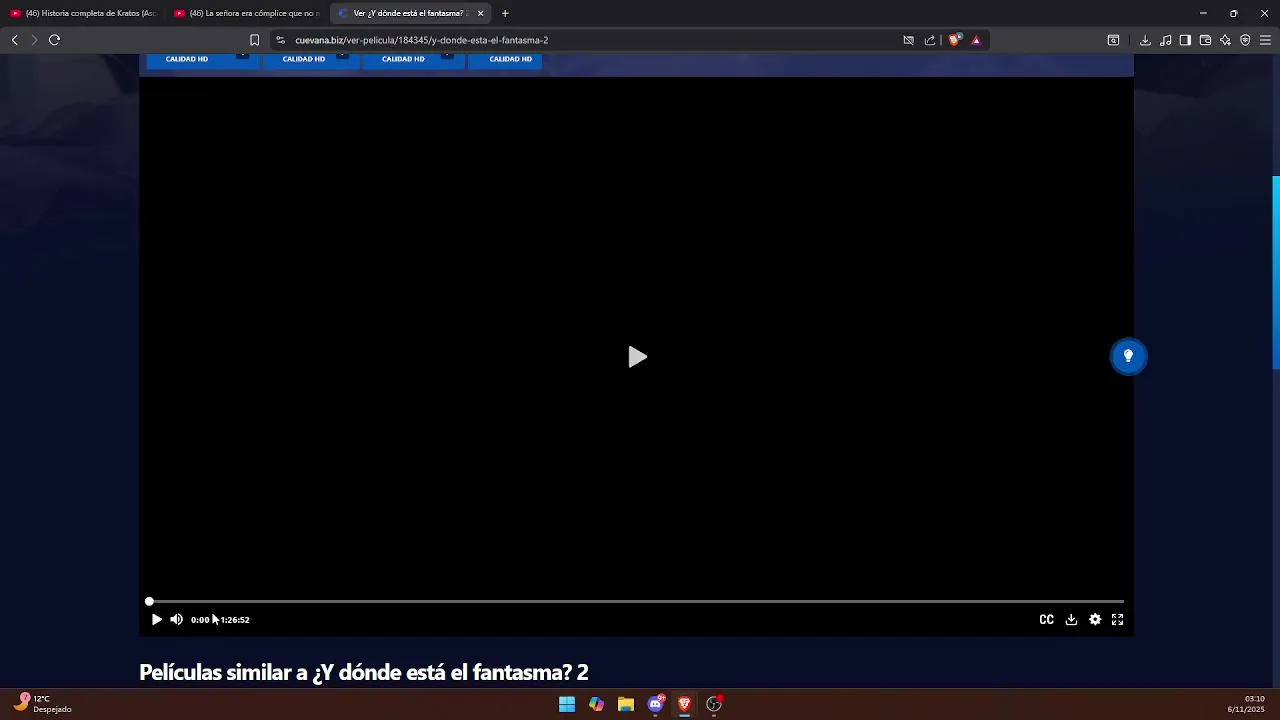Image resolution: width=1280 pixels, height=720 pixels.
Task: Toggle the blue lightbulb lights-off button
Action: [1128, 356]
